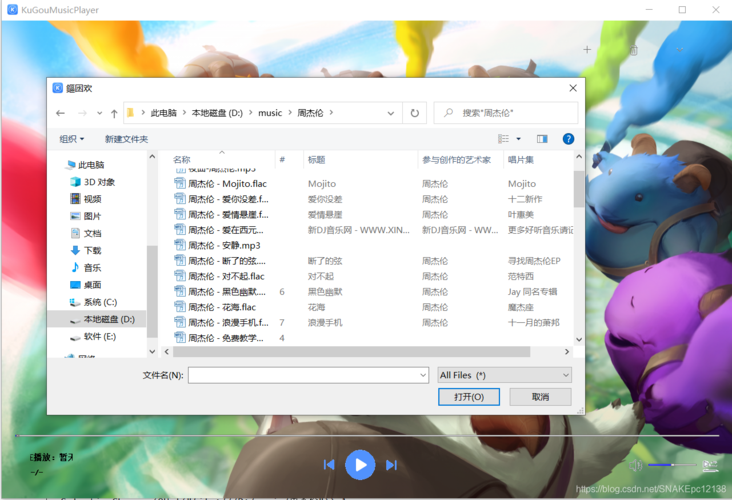Click the file icon of 周杰伦 - 免费教学
This screenshot has height=500, width=732.
pyautogui.click(x=180, y=338)
